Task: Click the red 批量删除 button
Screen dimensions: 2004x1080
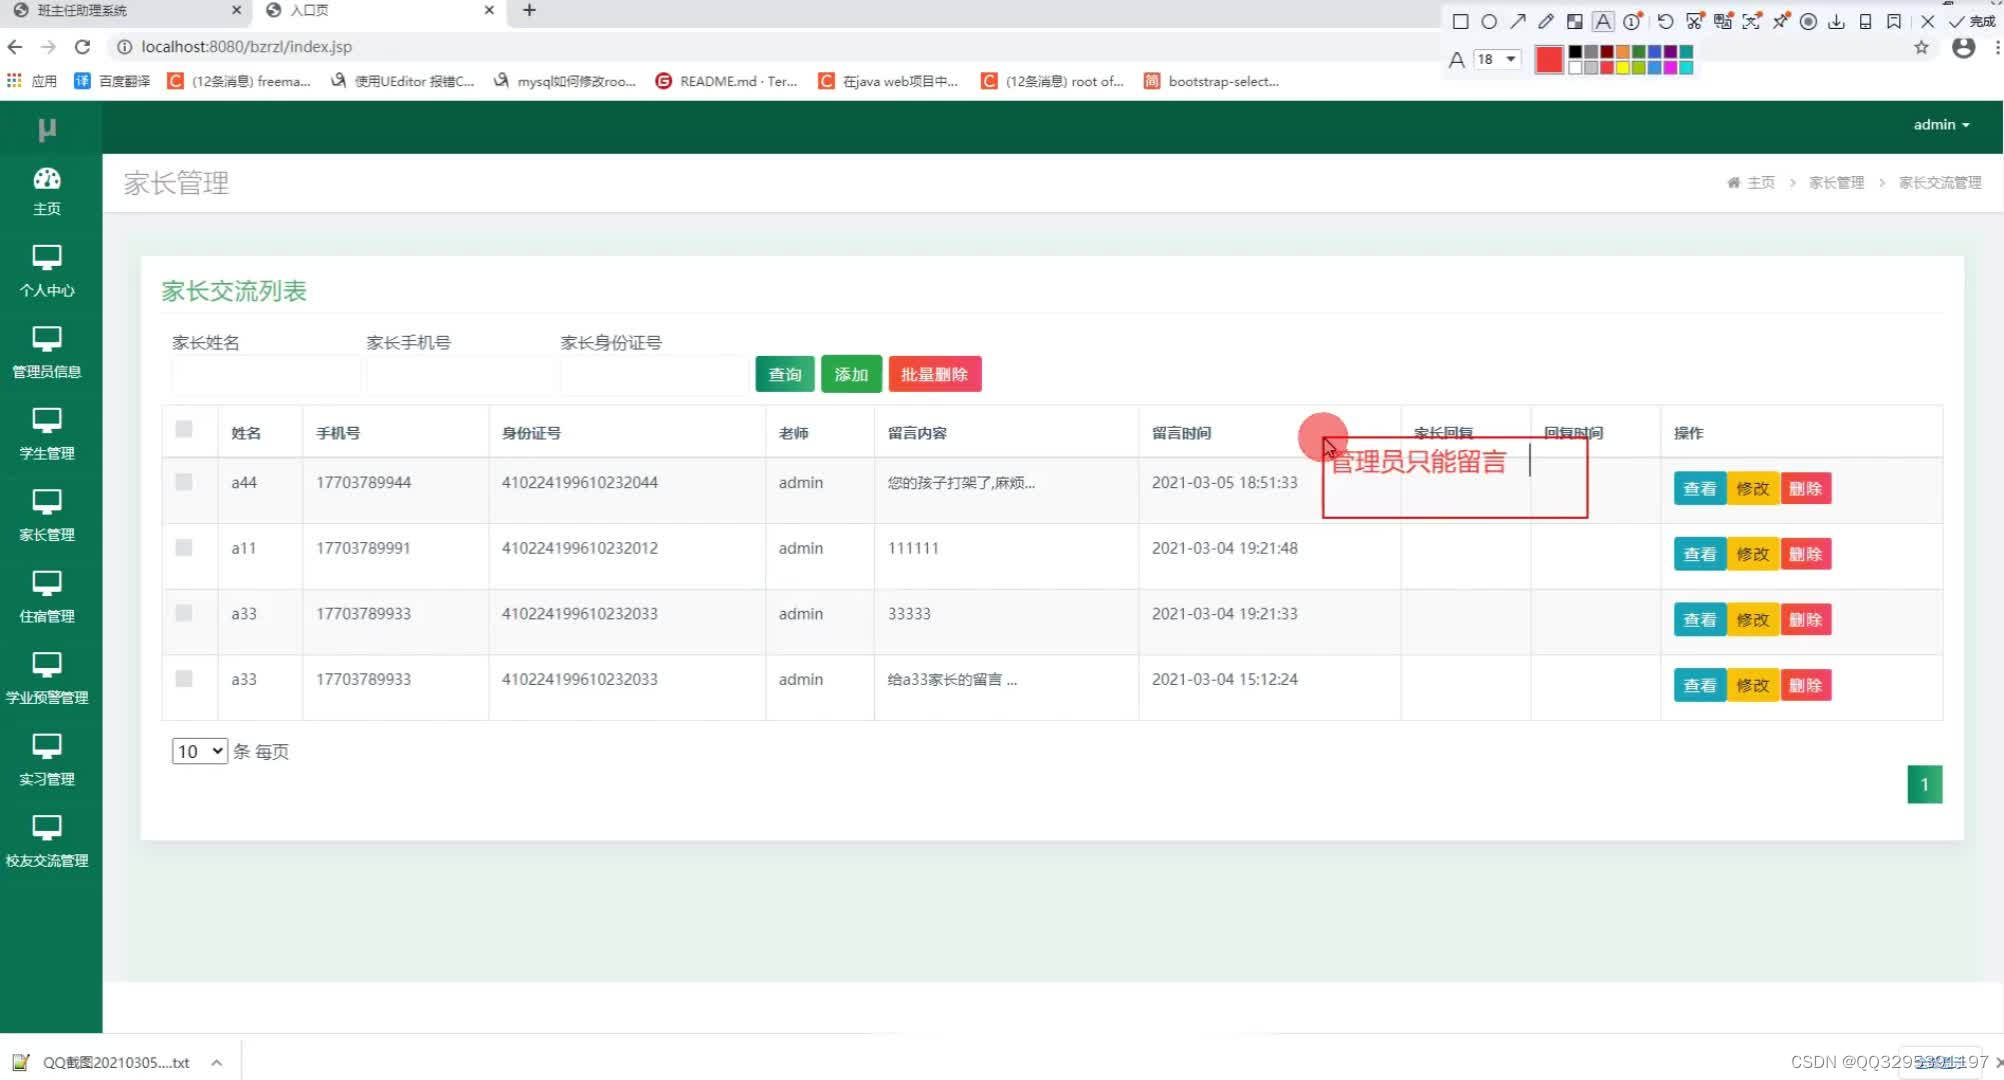Action: [x=935, y=374]
